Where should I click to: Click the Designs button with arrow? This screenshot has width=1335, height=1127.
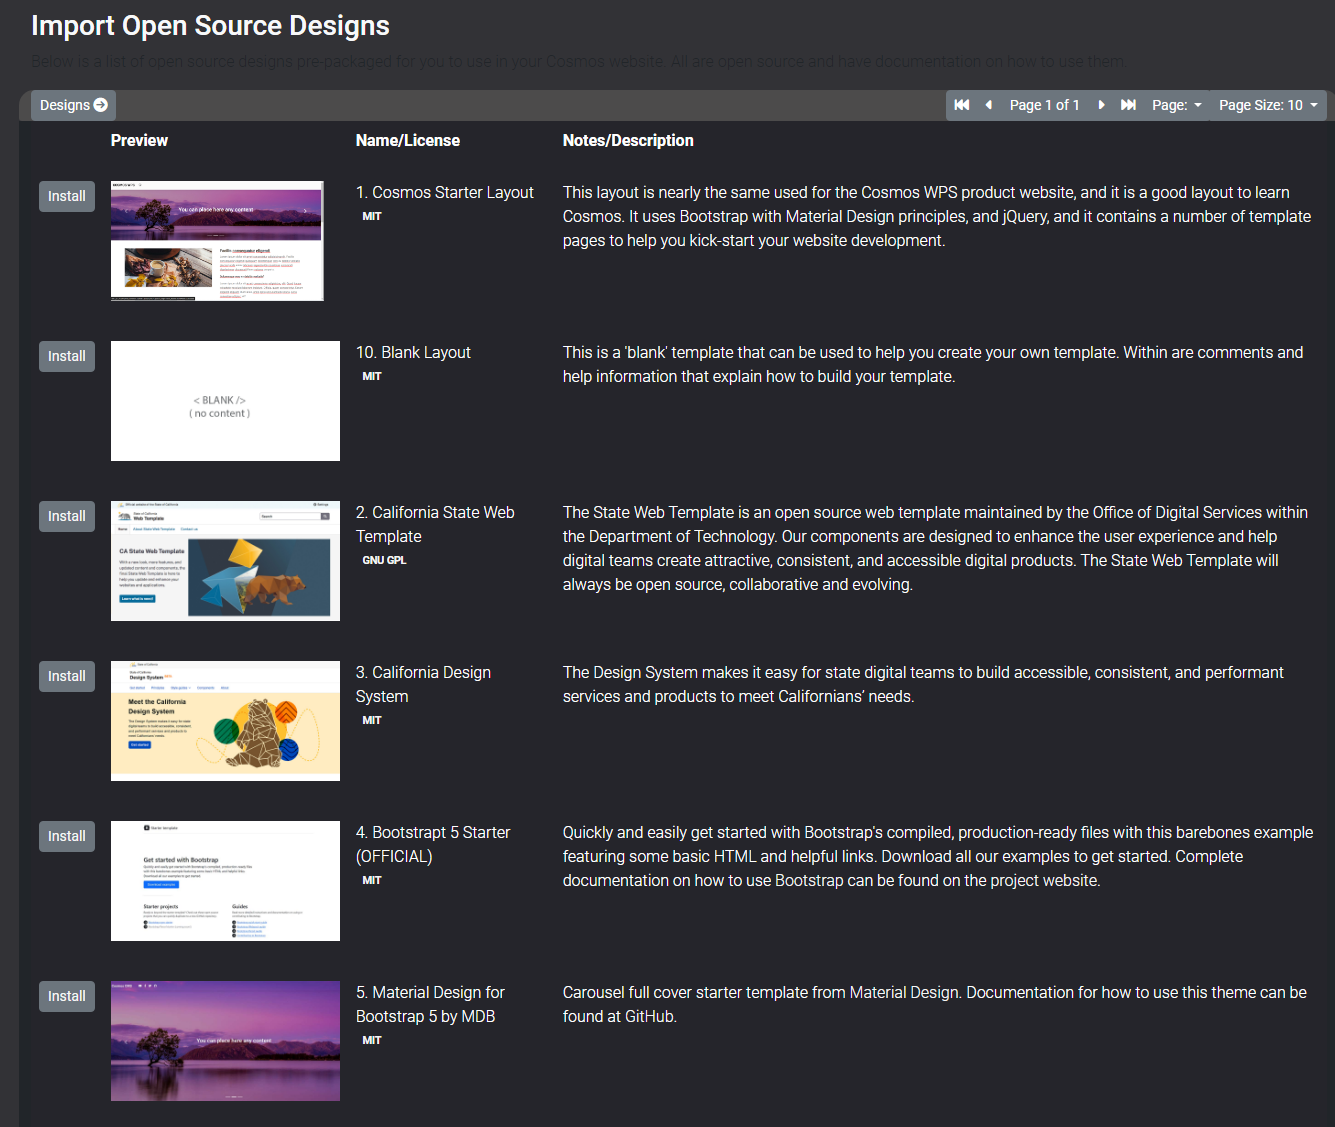(74, 105)
